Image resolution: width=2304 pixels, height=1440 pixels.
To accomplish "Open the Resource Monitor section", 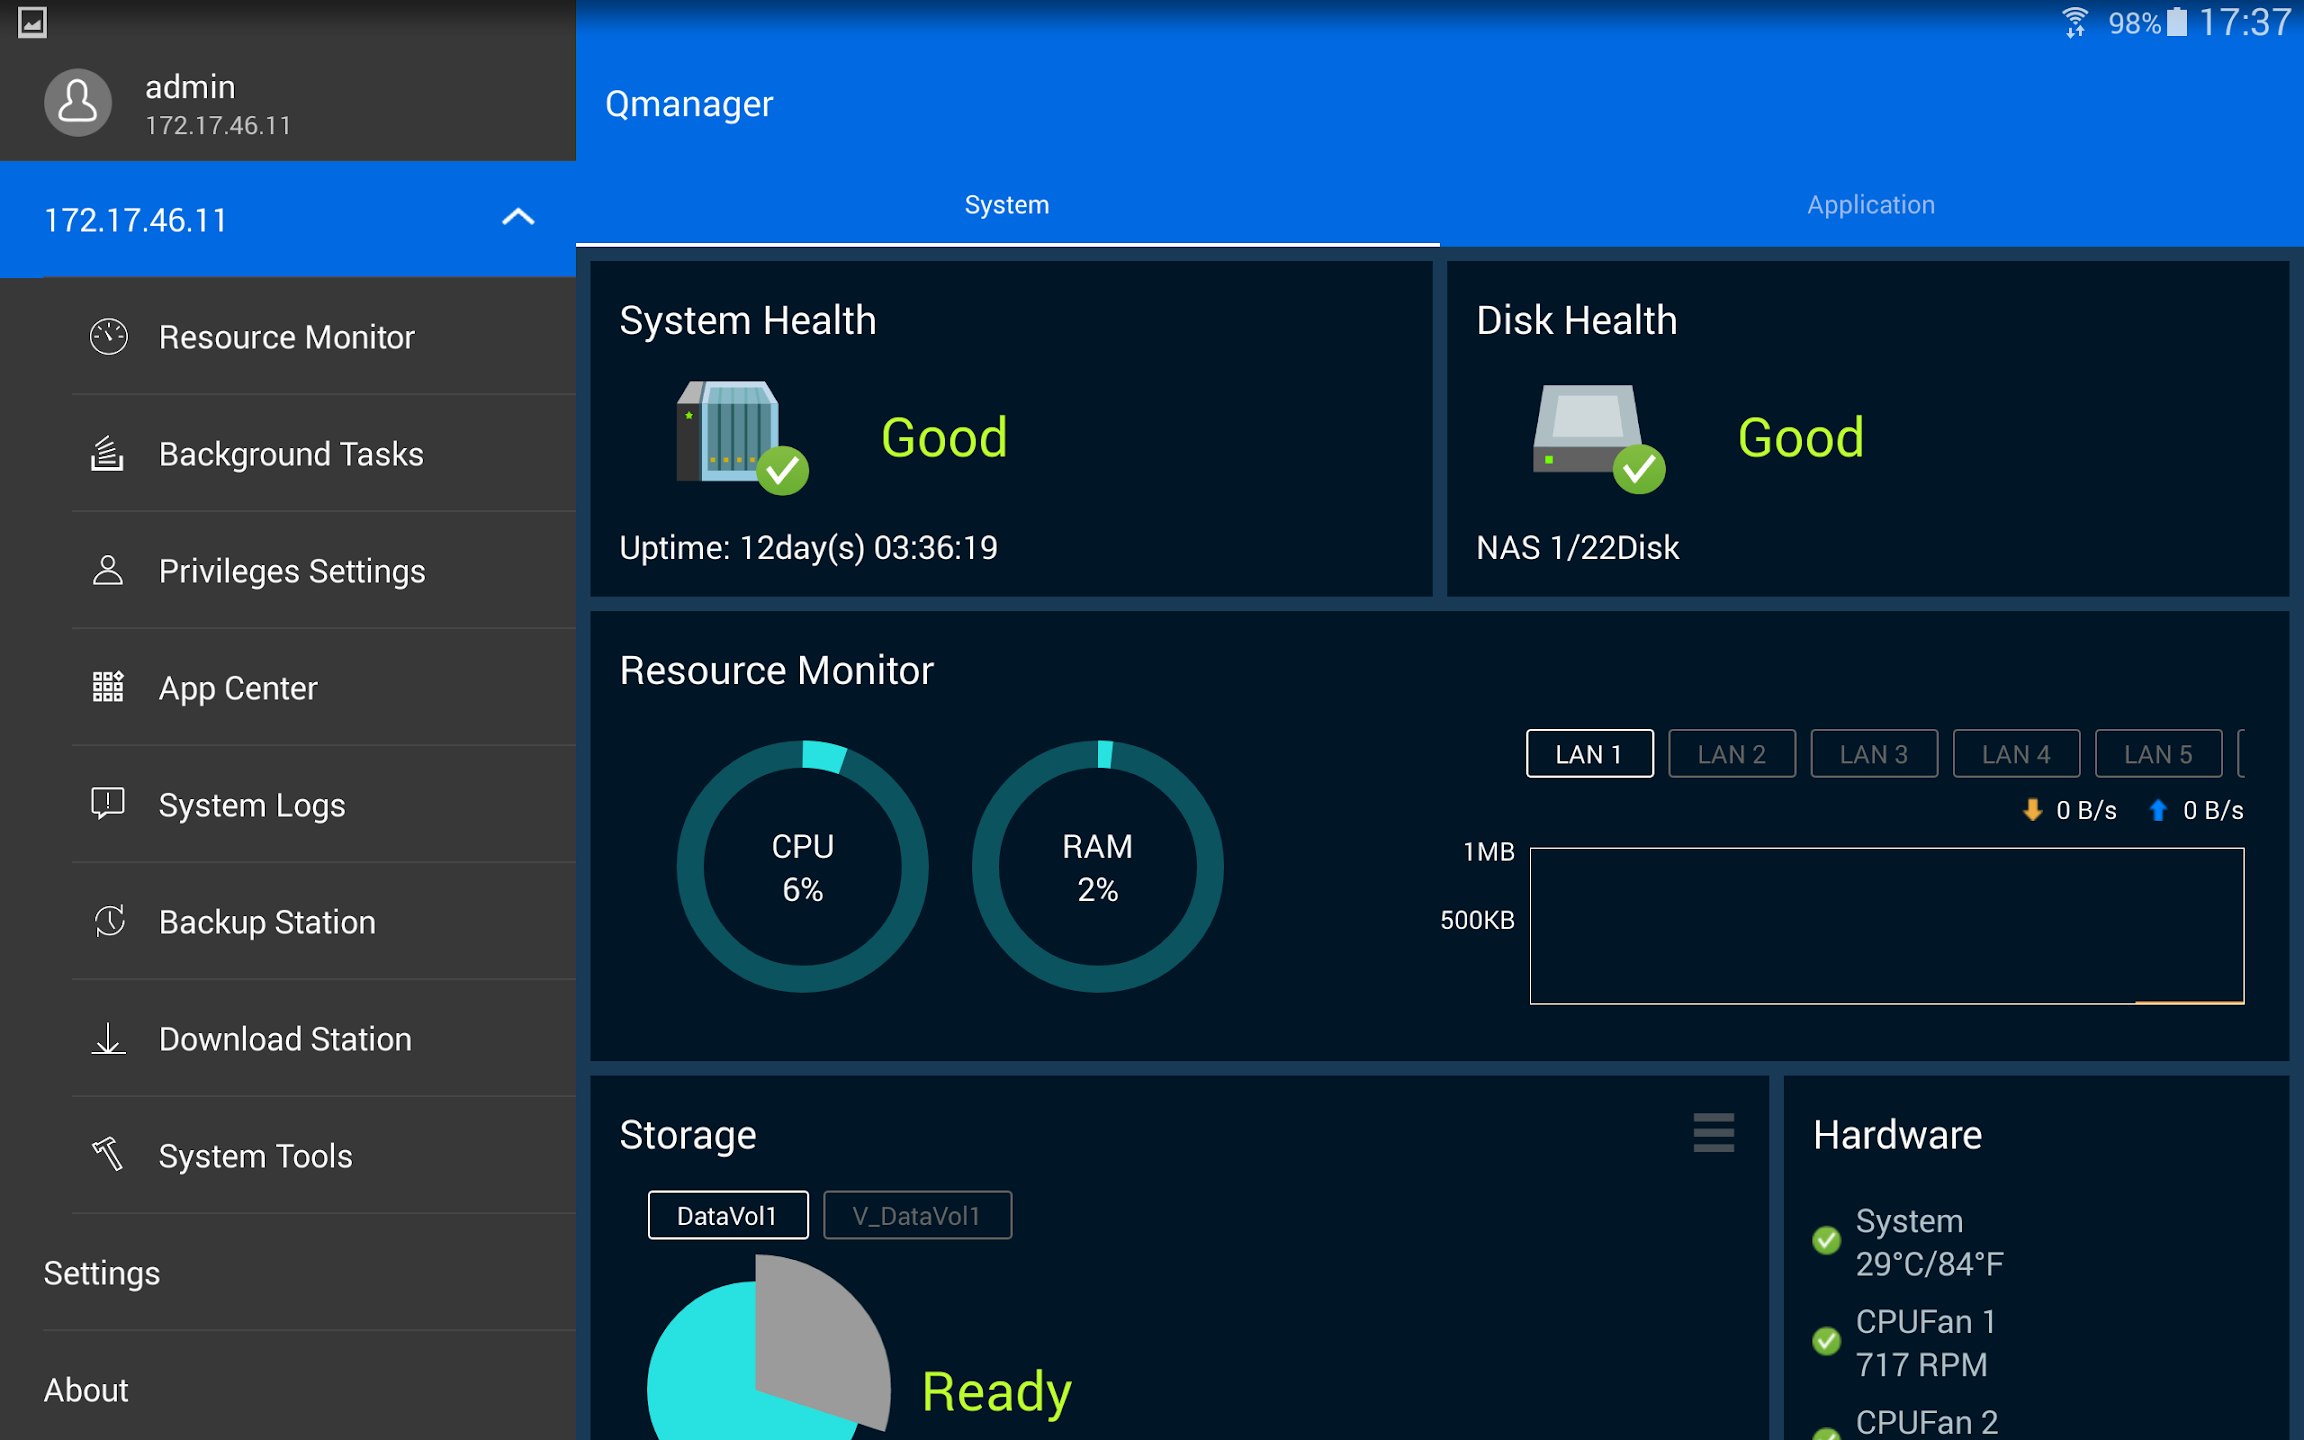I will point(287,337).
